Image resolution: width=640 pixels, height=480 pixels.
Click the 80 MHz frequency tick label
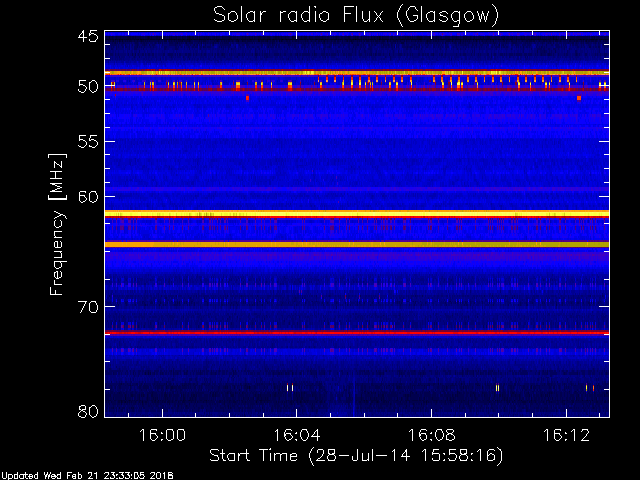[87, 411]
